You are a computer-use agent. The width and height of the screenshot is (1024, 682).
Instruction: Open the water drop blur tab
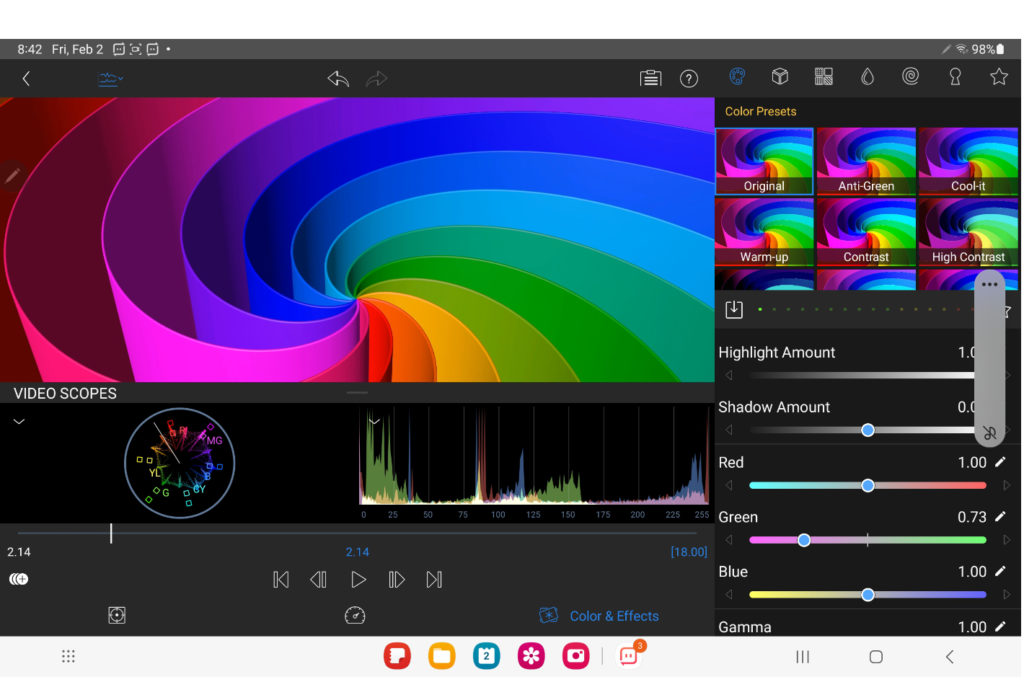pos(867,77)
